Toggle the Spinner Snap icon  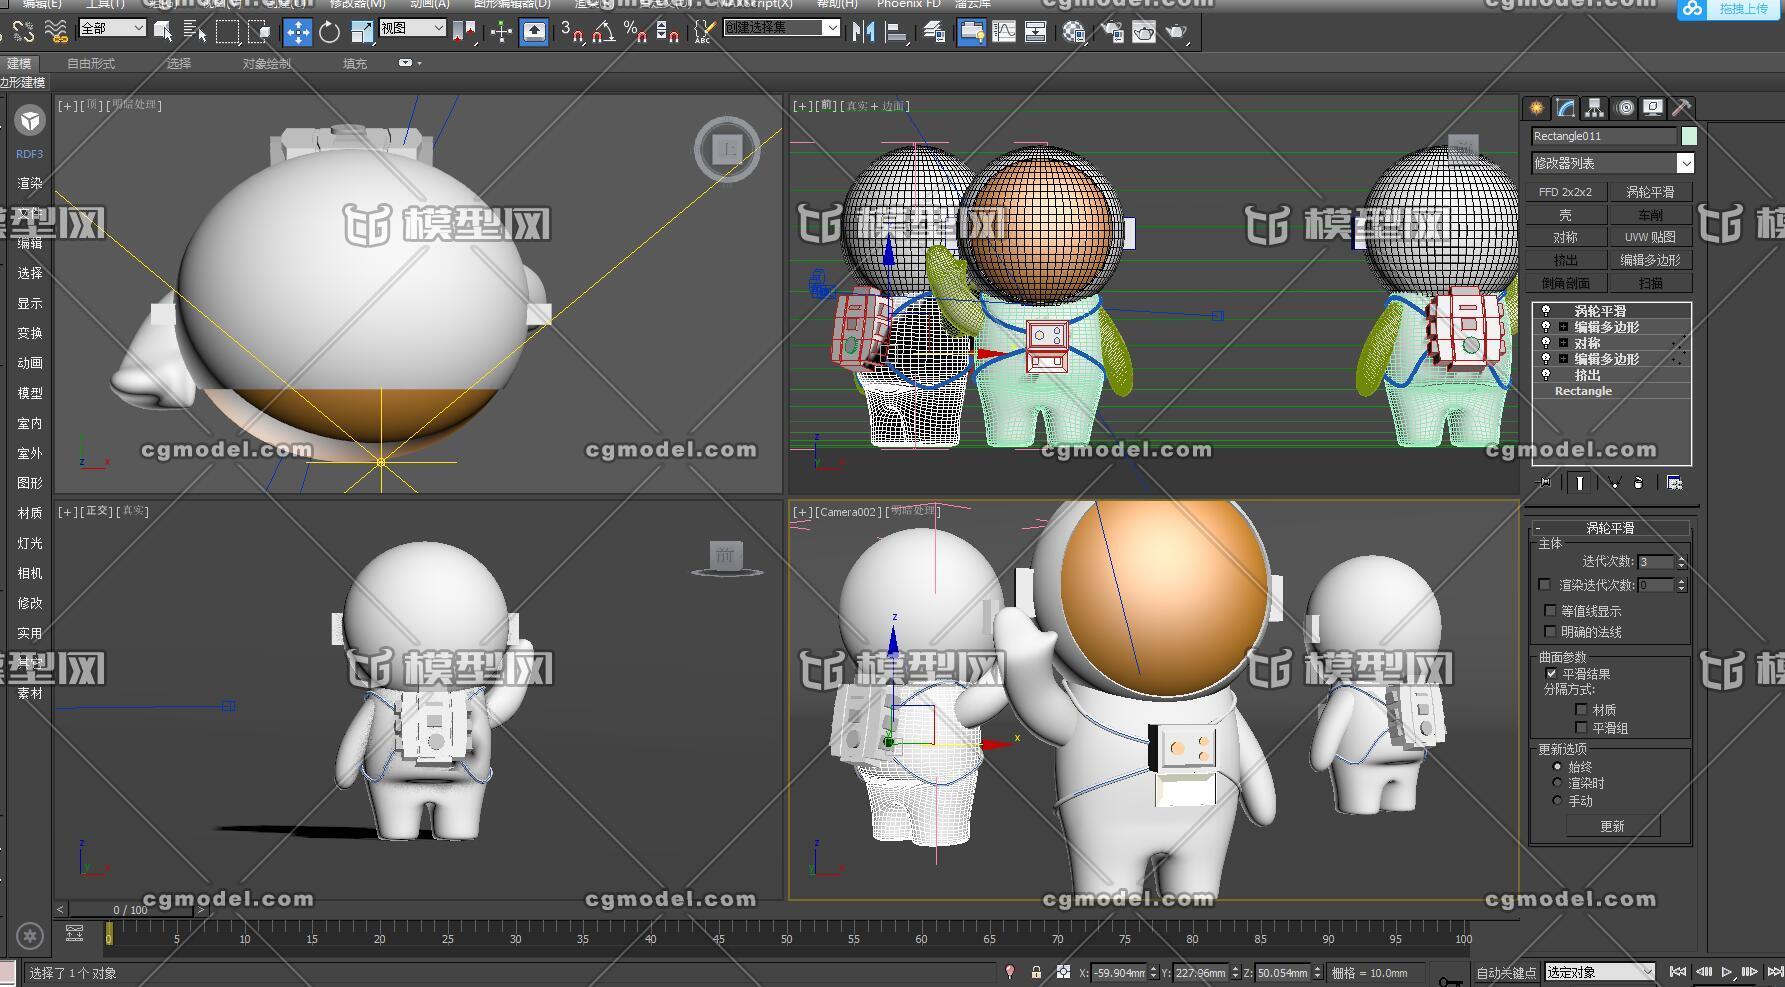tap(667, 32)
